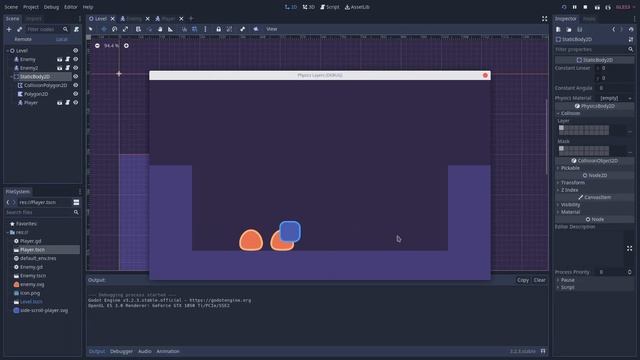The height and width of the screenshot is (360, 640).
Task: Toggle visibility of the Player node
Action: click(x=76, y=102)
